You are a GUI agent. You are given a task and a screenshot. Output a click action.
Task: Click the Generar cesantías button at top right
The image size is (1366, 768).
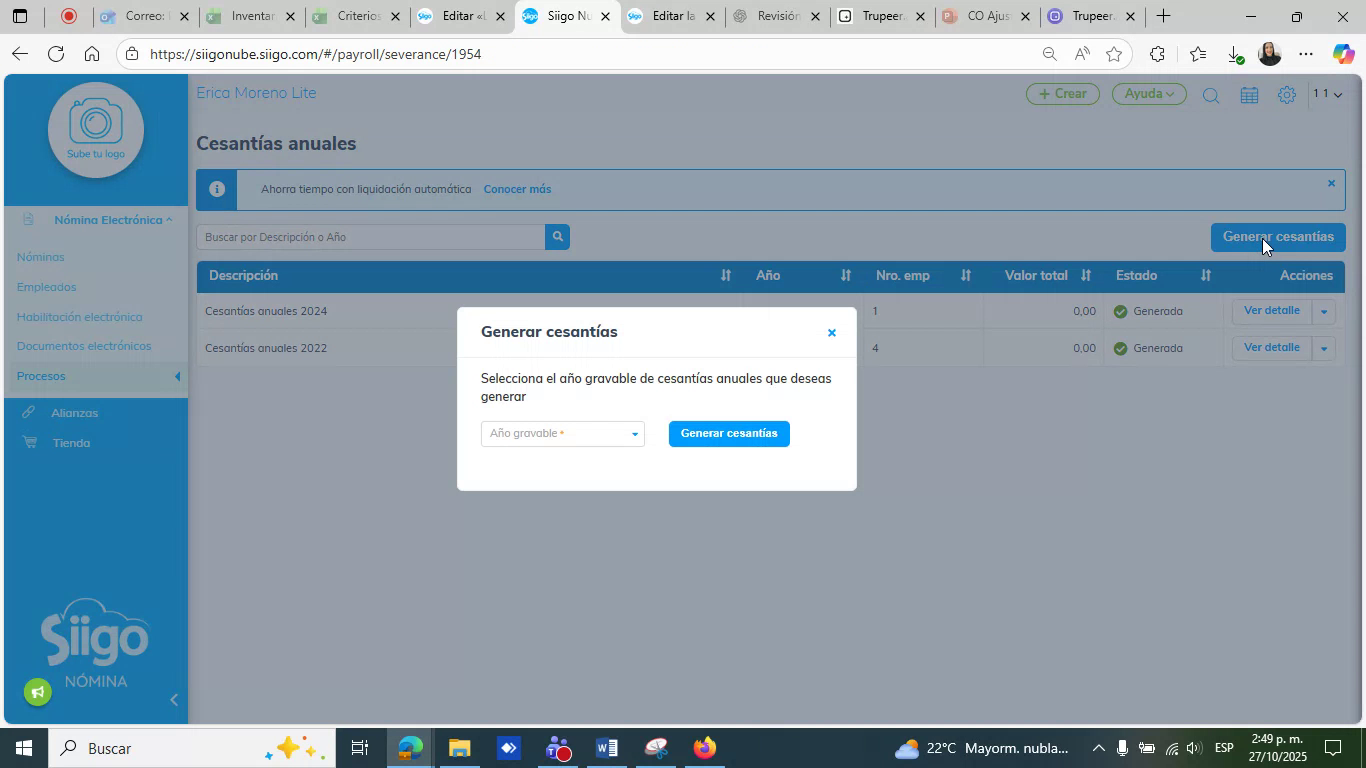1278,237
